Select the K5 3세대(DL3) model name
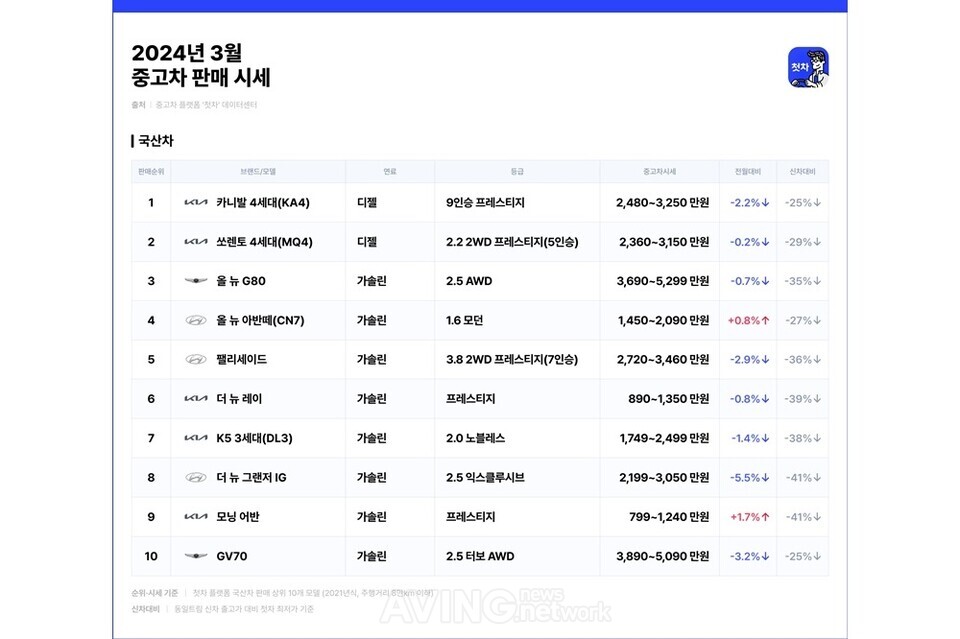The width and height of the screenshot is (960, 639). (x=254, y=438)
